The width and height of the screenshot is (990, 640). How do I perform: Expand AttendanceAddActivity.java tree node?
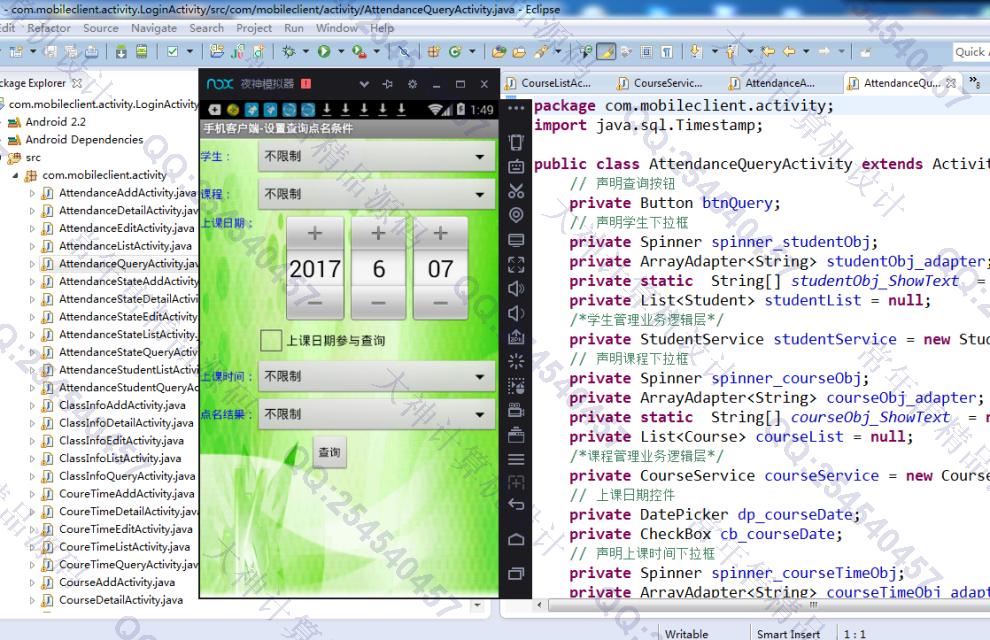(32, 193)
